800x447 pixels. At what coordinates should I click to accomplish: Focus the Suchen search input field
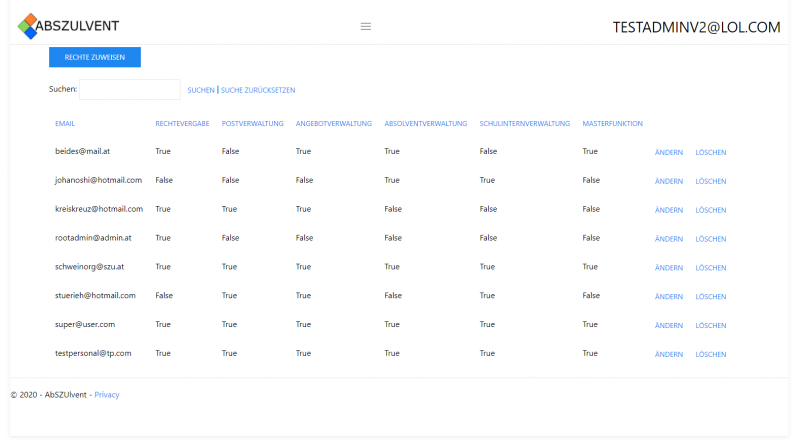(x=130, y=89)
